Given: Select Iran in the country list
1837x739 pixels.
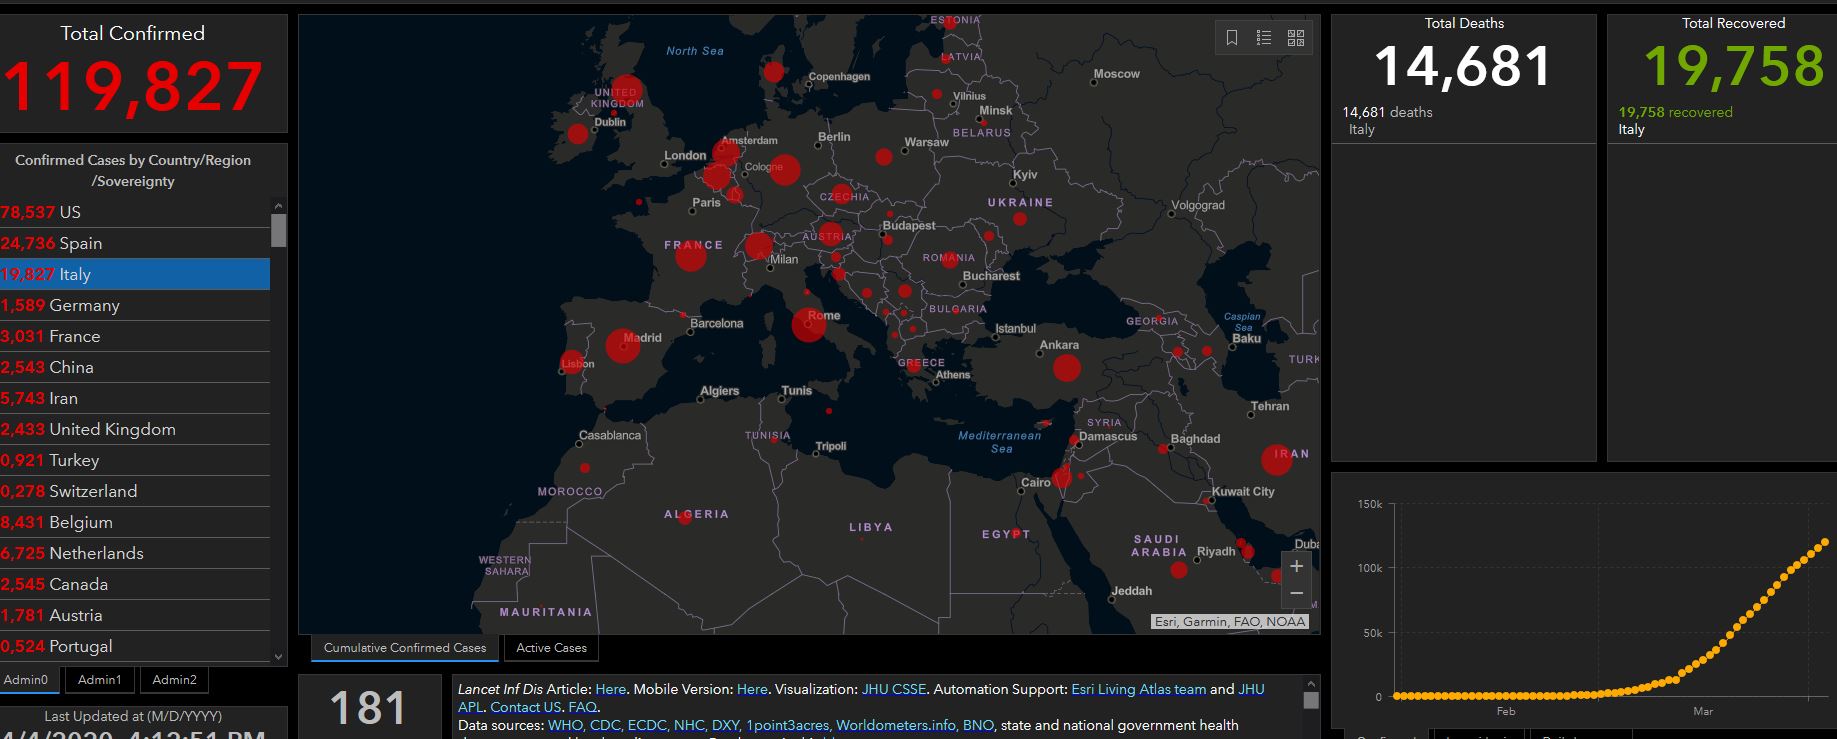Looking at the screenshot, I should pos(135,398).
